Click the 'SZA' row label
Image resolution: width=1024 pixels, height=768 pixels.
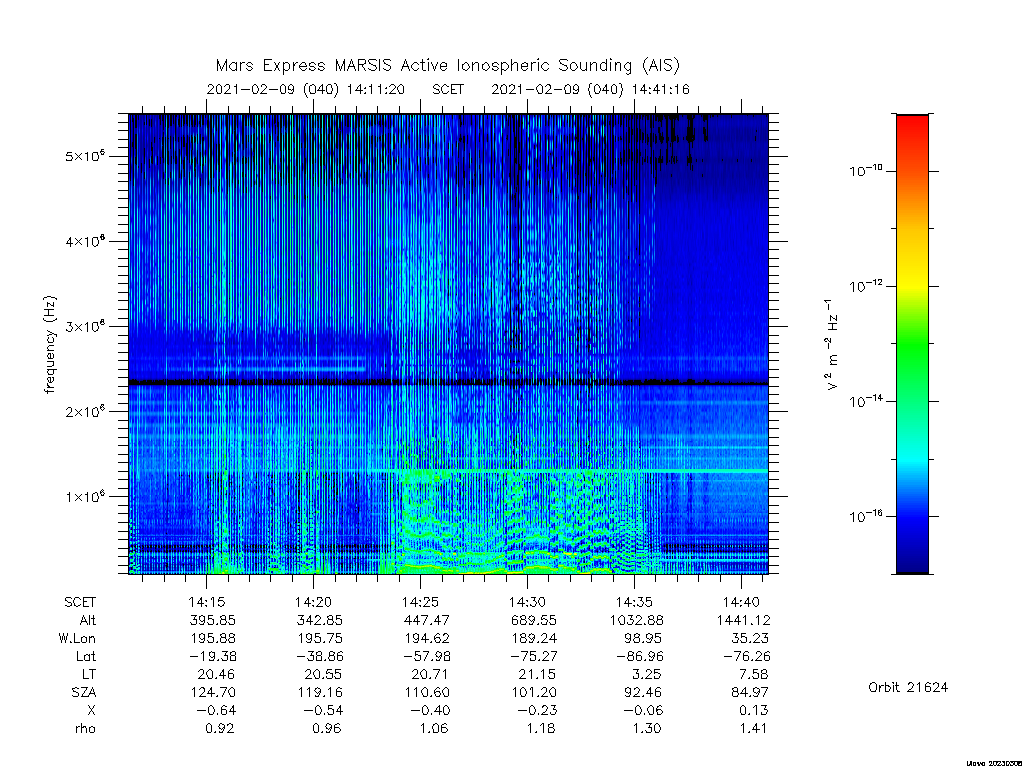(x=84, y=692)
